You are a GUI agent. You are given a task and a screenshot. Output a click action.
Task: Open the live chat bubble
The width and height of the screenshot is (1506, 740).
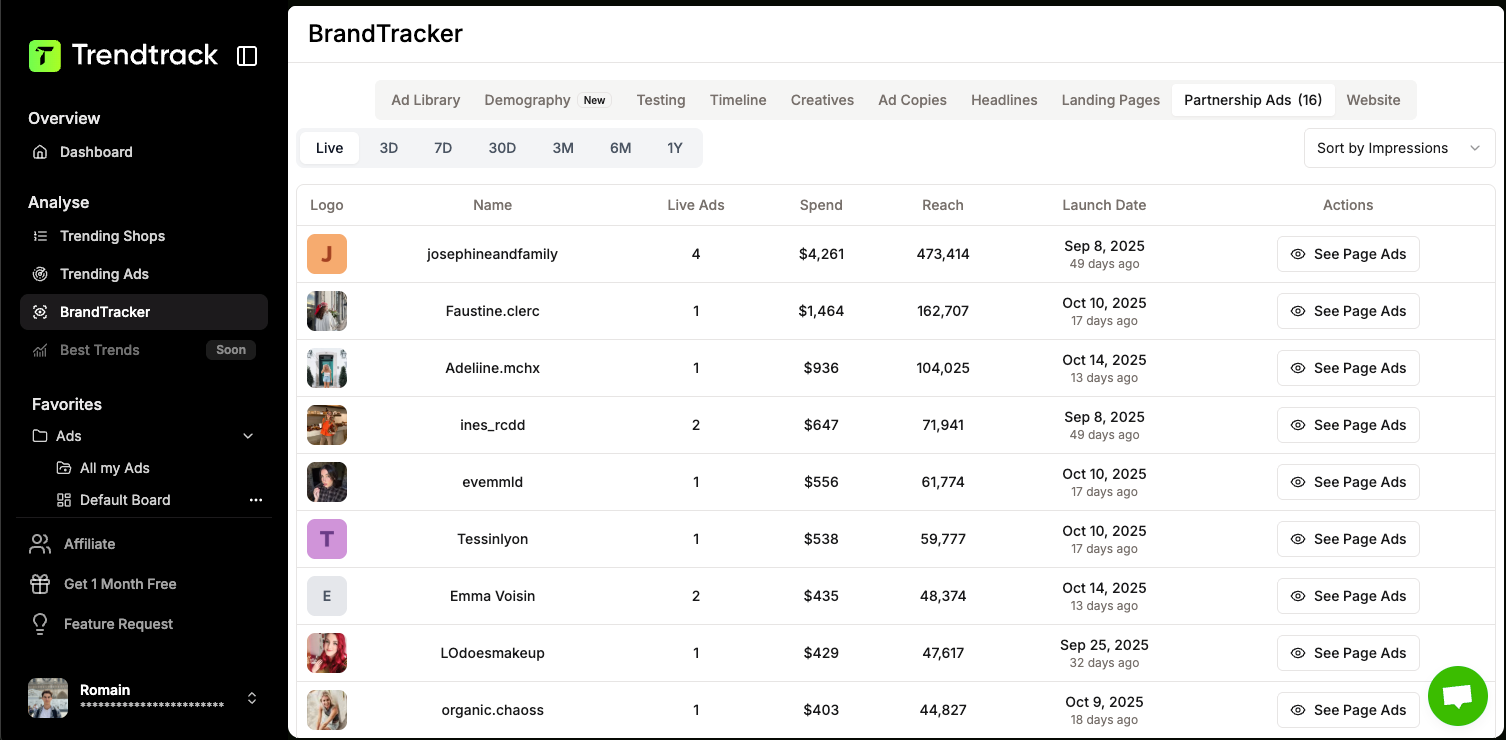[x=1458, y=696]
